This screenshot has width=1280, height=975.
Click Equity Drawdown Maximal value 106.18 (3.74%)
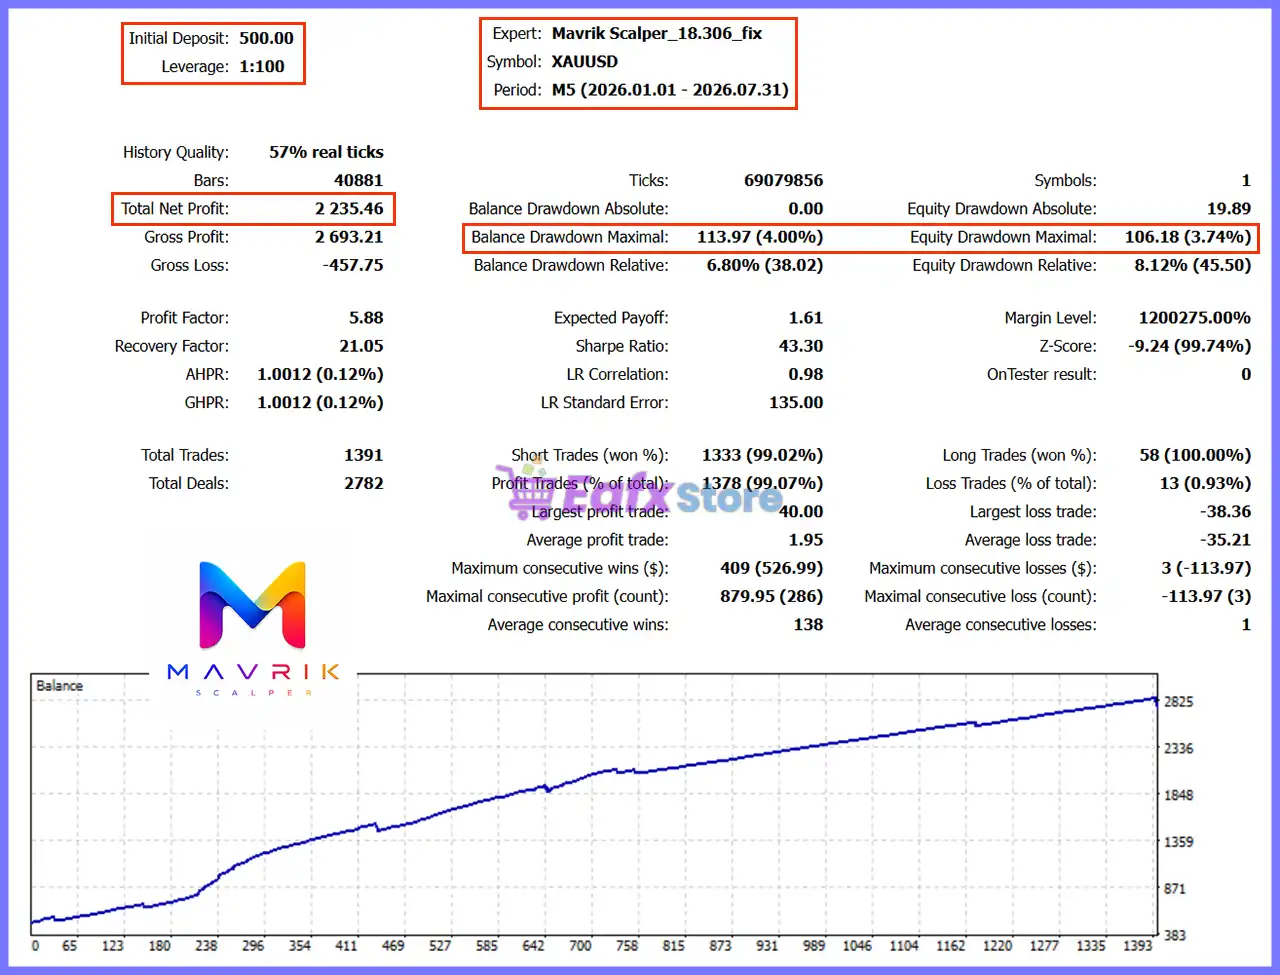1188,237
